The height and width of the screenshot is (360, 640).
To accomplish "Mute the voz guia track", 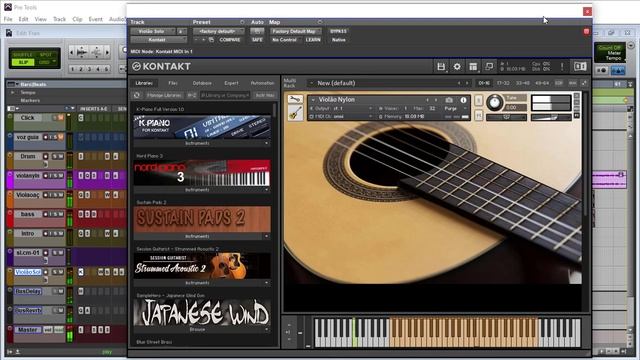I will pyautogui.click(x=61, y=137).
